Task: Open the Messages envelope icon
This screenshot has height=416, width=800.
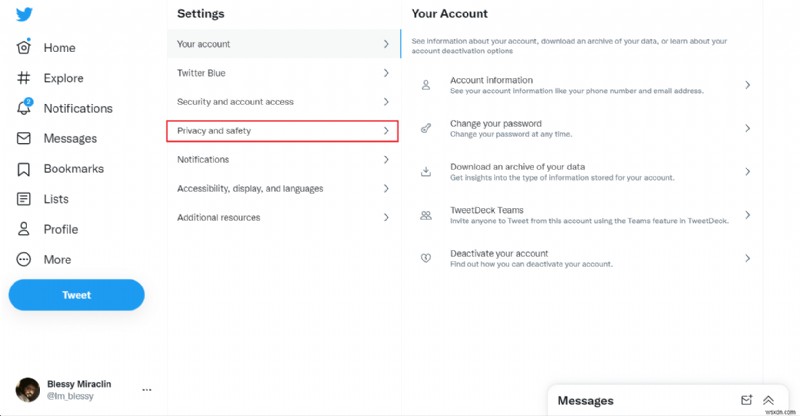Action: [24, 138]
